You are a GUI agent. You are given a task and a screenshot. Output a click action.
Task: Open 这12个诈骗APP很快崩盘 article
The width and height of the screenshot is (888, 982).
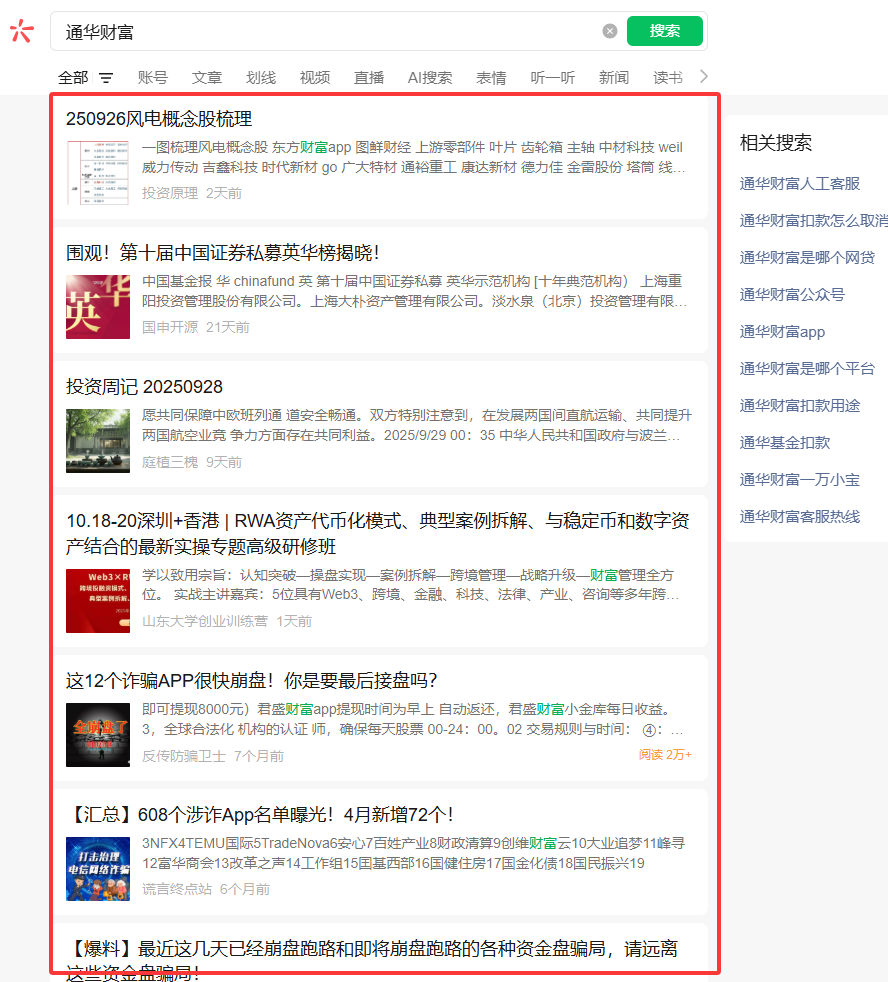(251, 681)
